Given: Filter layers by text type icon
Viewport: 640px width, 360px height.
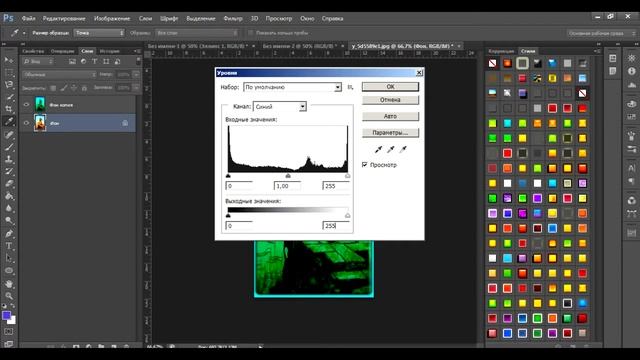Looking at the screenshot, I should click(x=95, y=61).
